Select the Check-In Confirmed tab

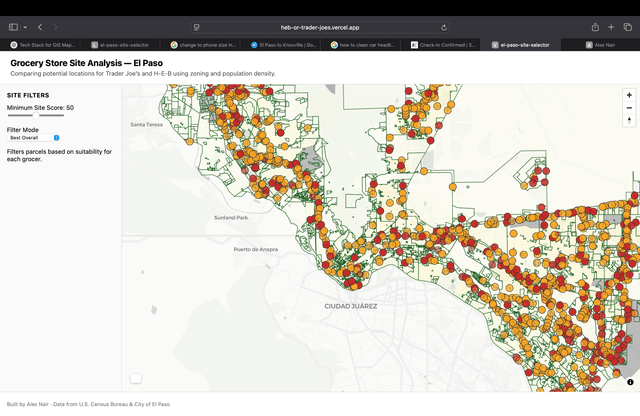pos(447,45)
